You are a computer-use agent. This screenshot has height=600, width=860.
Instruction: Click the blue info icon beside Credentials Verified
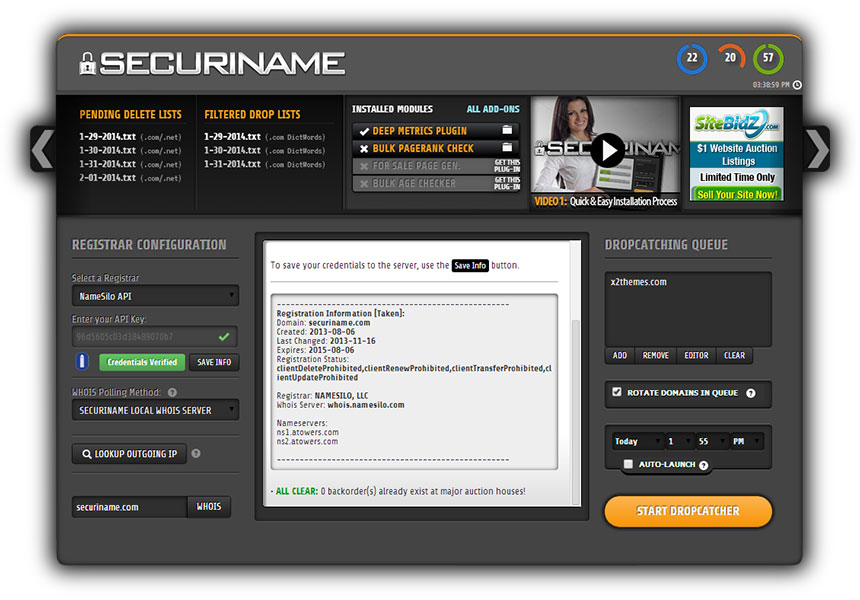pyautogui.click(x=82, y=361)
